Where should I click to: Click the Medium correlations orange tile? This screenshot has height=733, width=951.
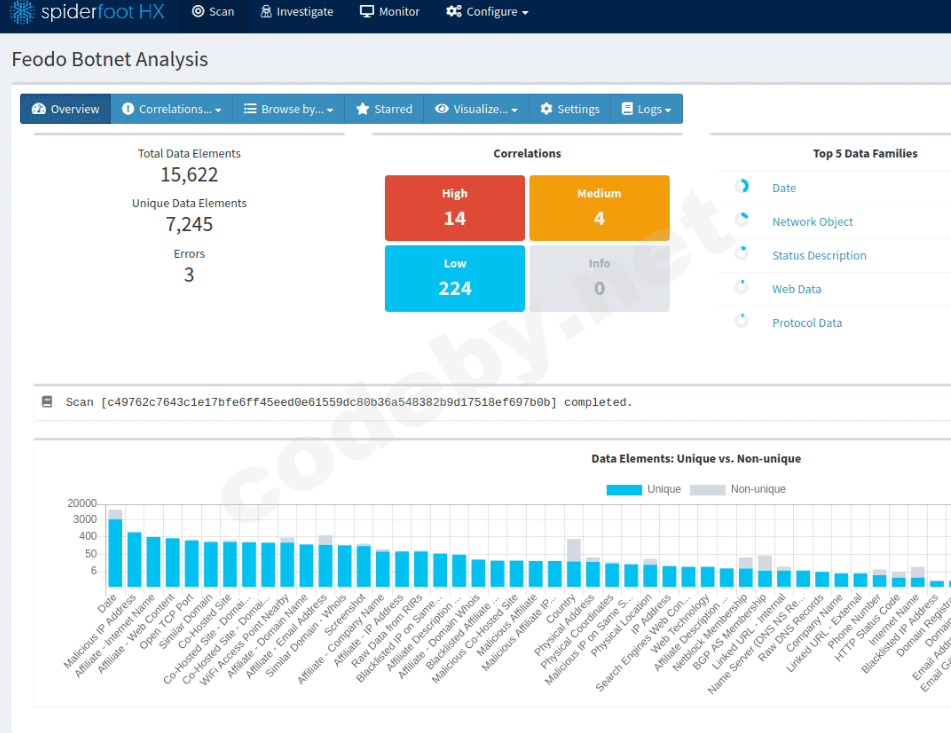click(599, 207)
